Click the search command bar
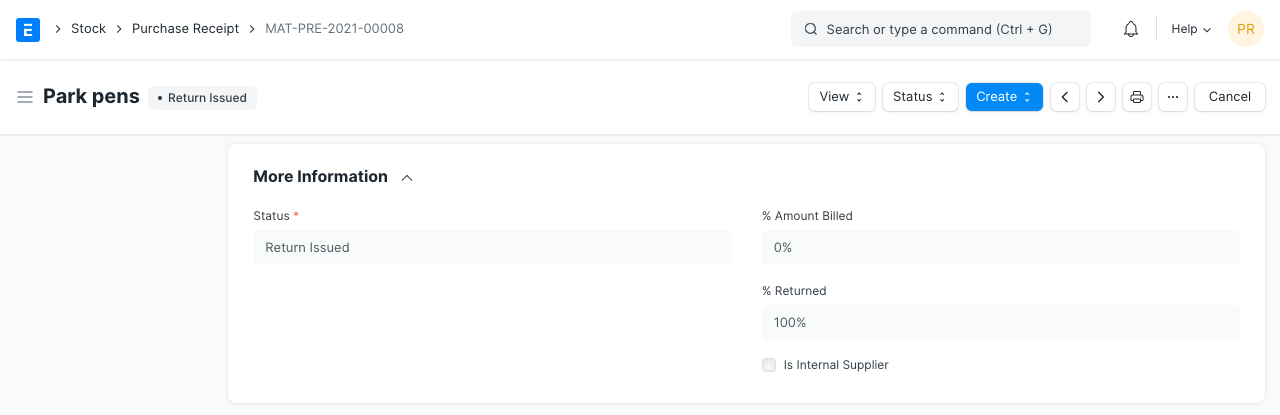The height and width of the screenshot is (415, 1280). tap(940, 29)
